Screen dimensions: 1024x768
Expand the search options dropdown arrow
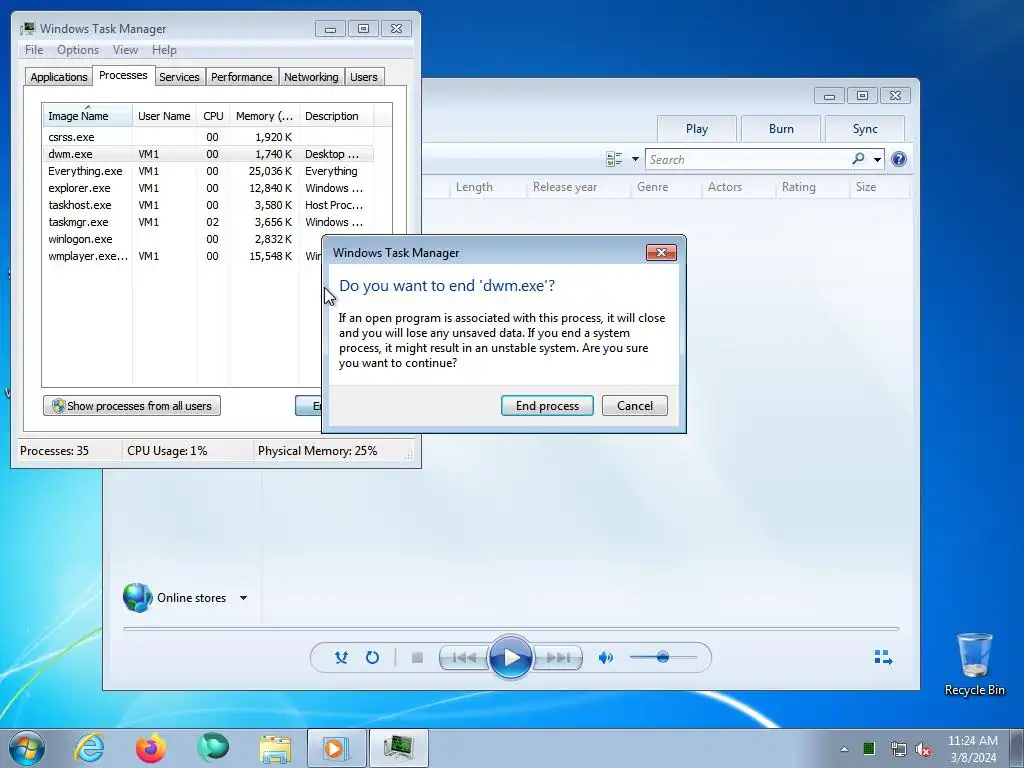click(877, 159)
